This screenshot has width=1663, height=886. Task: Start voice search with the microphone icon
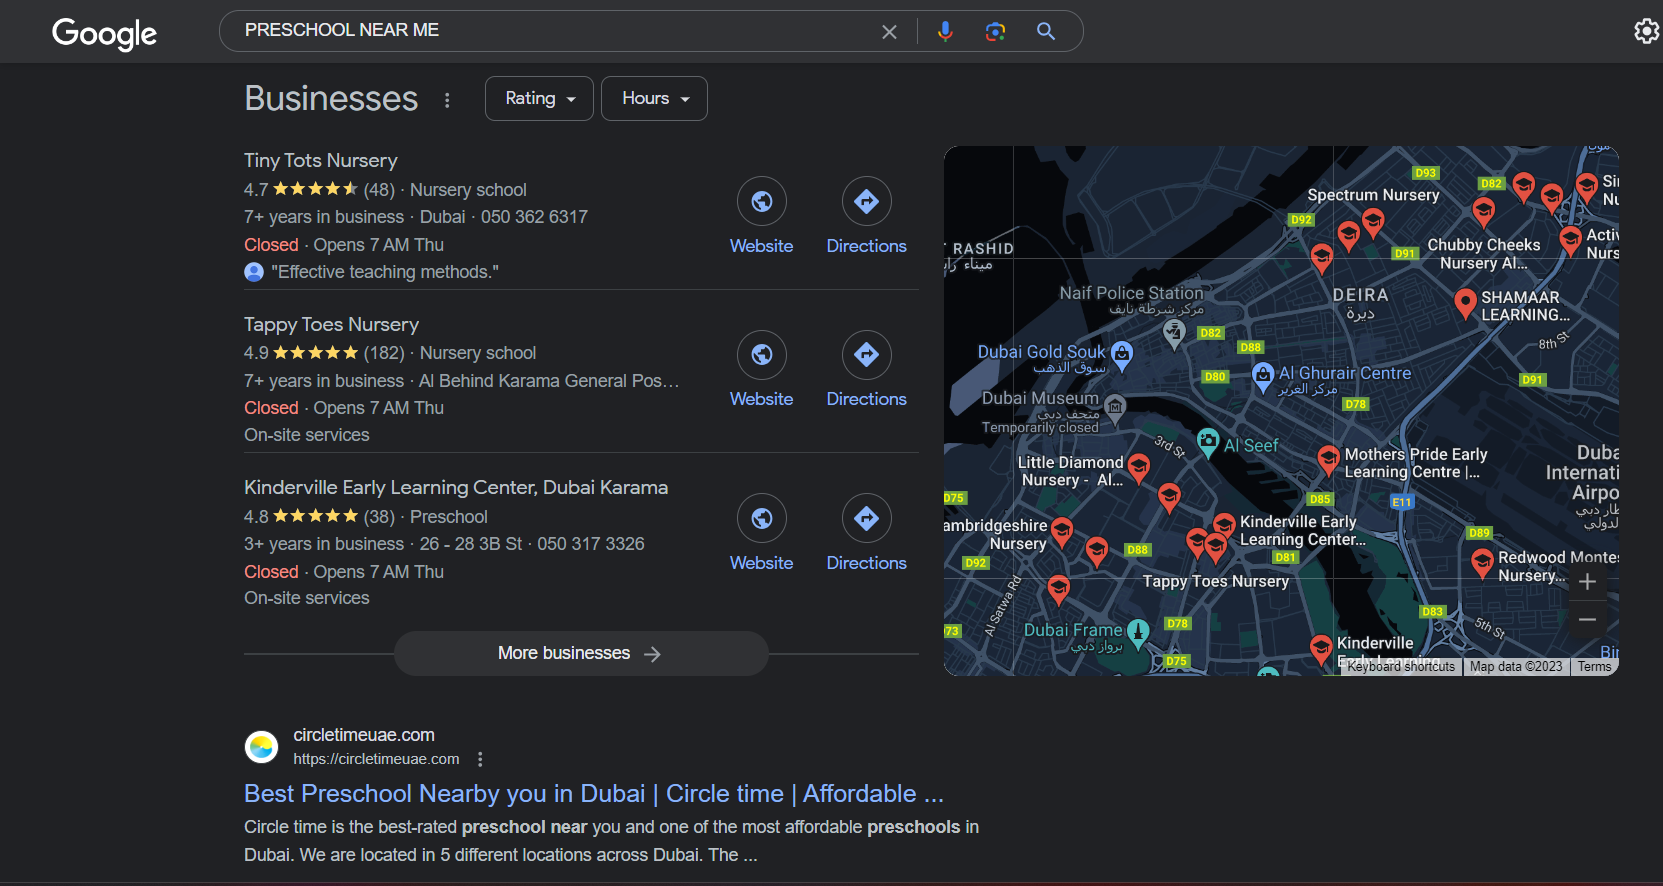[x=945, y=31]
